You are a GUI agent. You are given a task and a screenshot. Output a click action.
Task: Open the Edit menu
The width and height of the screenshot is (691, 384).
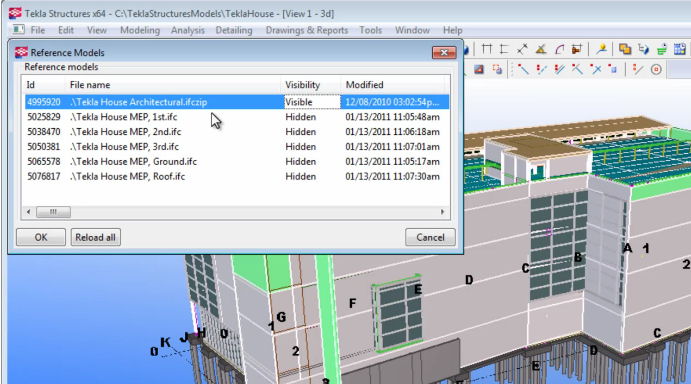[66, 30]
